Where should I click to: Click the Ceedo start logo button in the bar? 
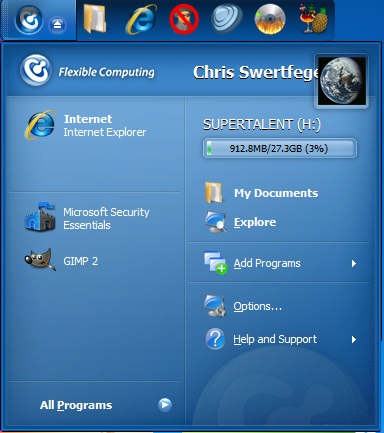click(29, 20)
